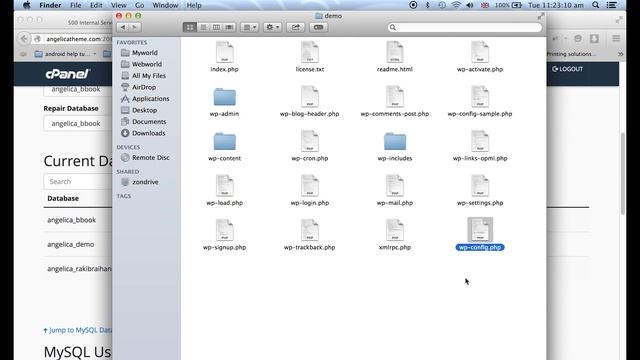Click angelica_demo in the cPanel database list
This screenshot has width=640, height=360.
71,244
